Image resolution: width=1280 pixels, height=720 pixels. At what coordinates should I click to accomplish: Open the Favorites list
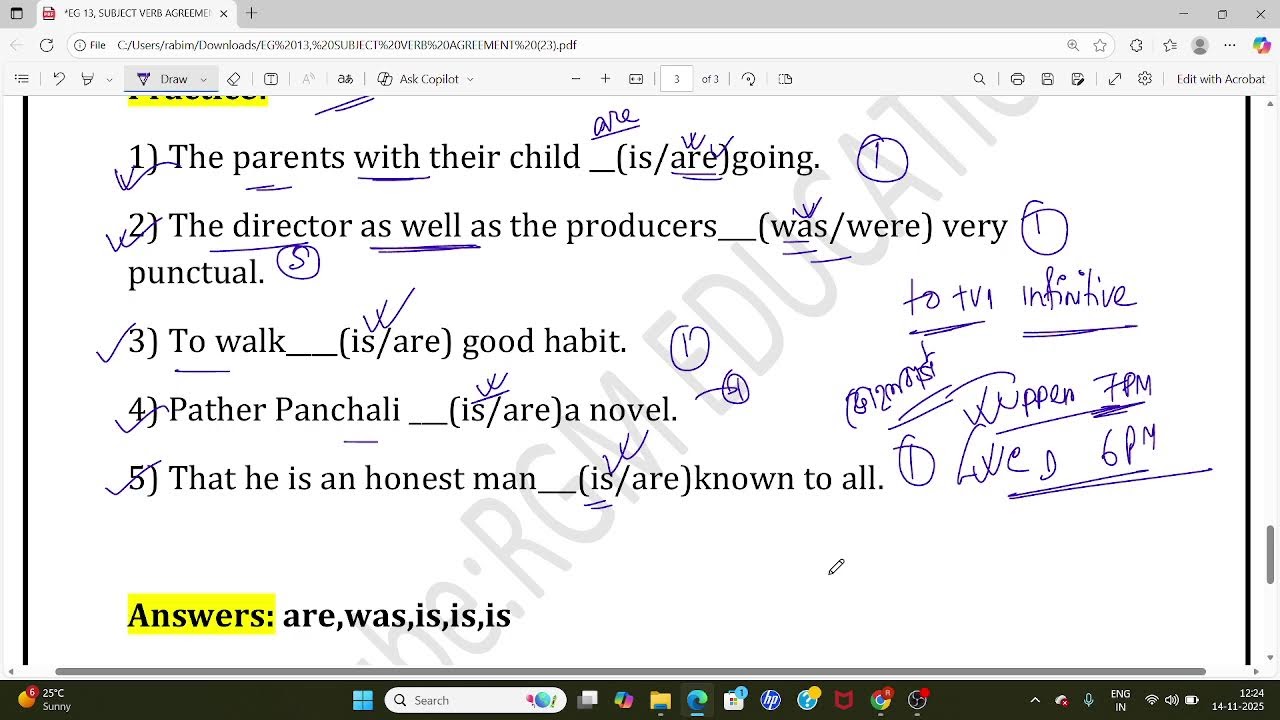(x=1170, y=45)
